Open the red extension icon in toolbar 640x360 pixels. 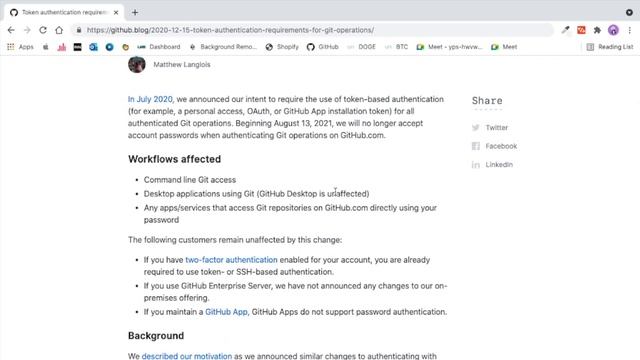(x=581, y=30)
